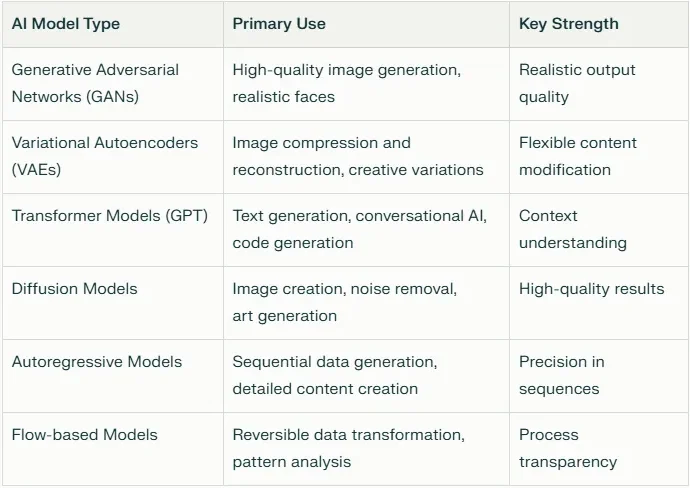
Task: Select "Image compression and reconstruction" cell
Action: point(358,156)
